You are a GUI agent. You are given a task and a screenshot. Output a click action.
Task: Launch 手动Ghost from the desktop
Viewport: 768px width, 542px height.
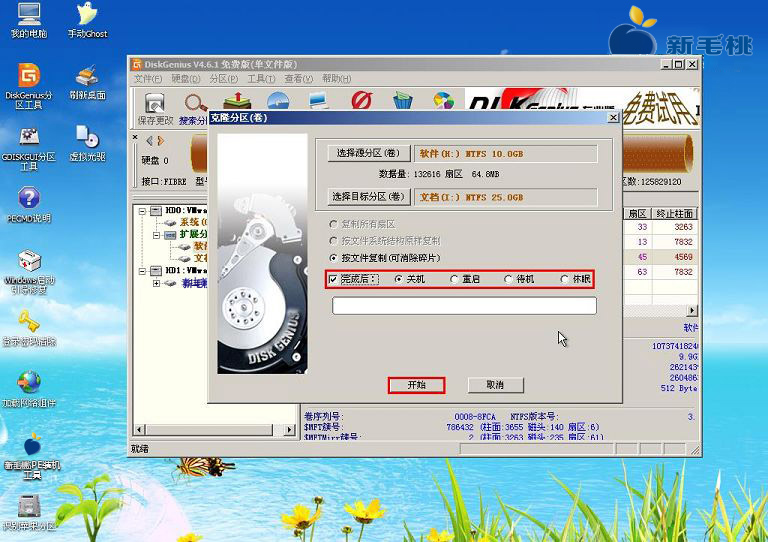(87, 21)
